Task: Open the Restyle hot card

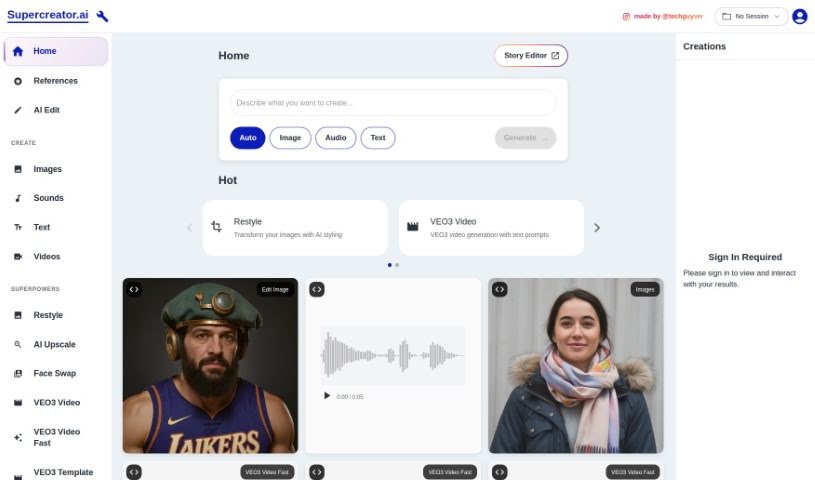Action: pyautogui.click(x=295, y=228)
